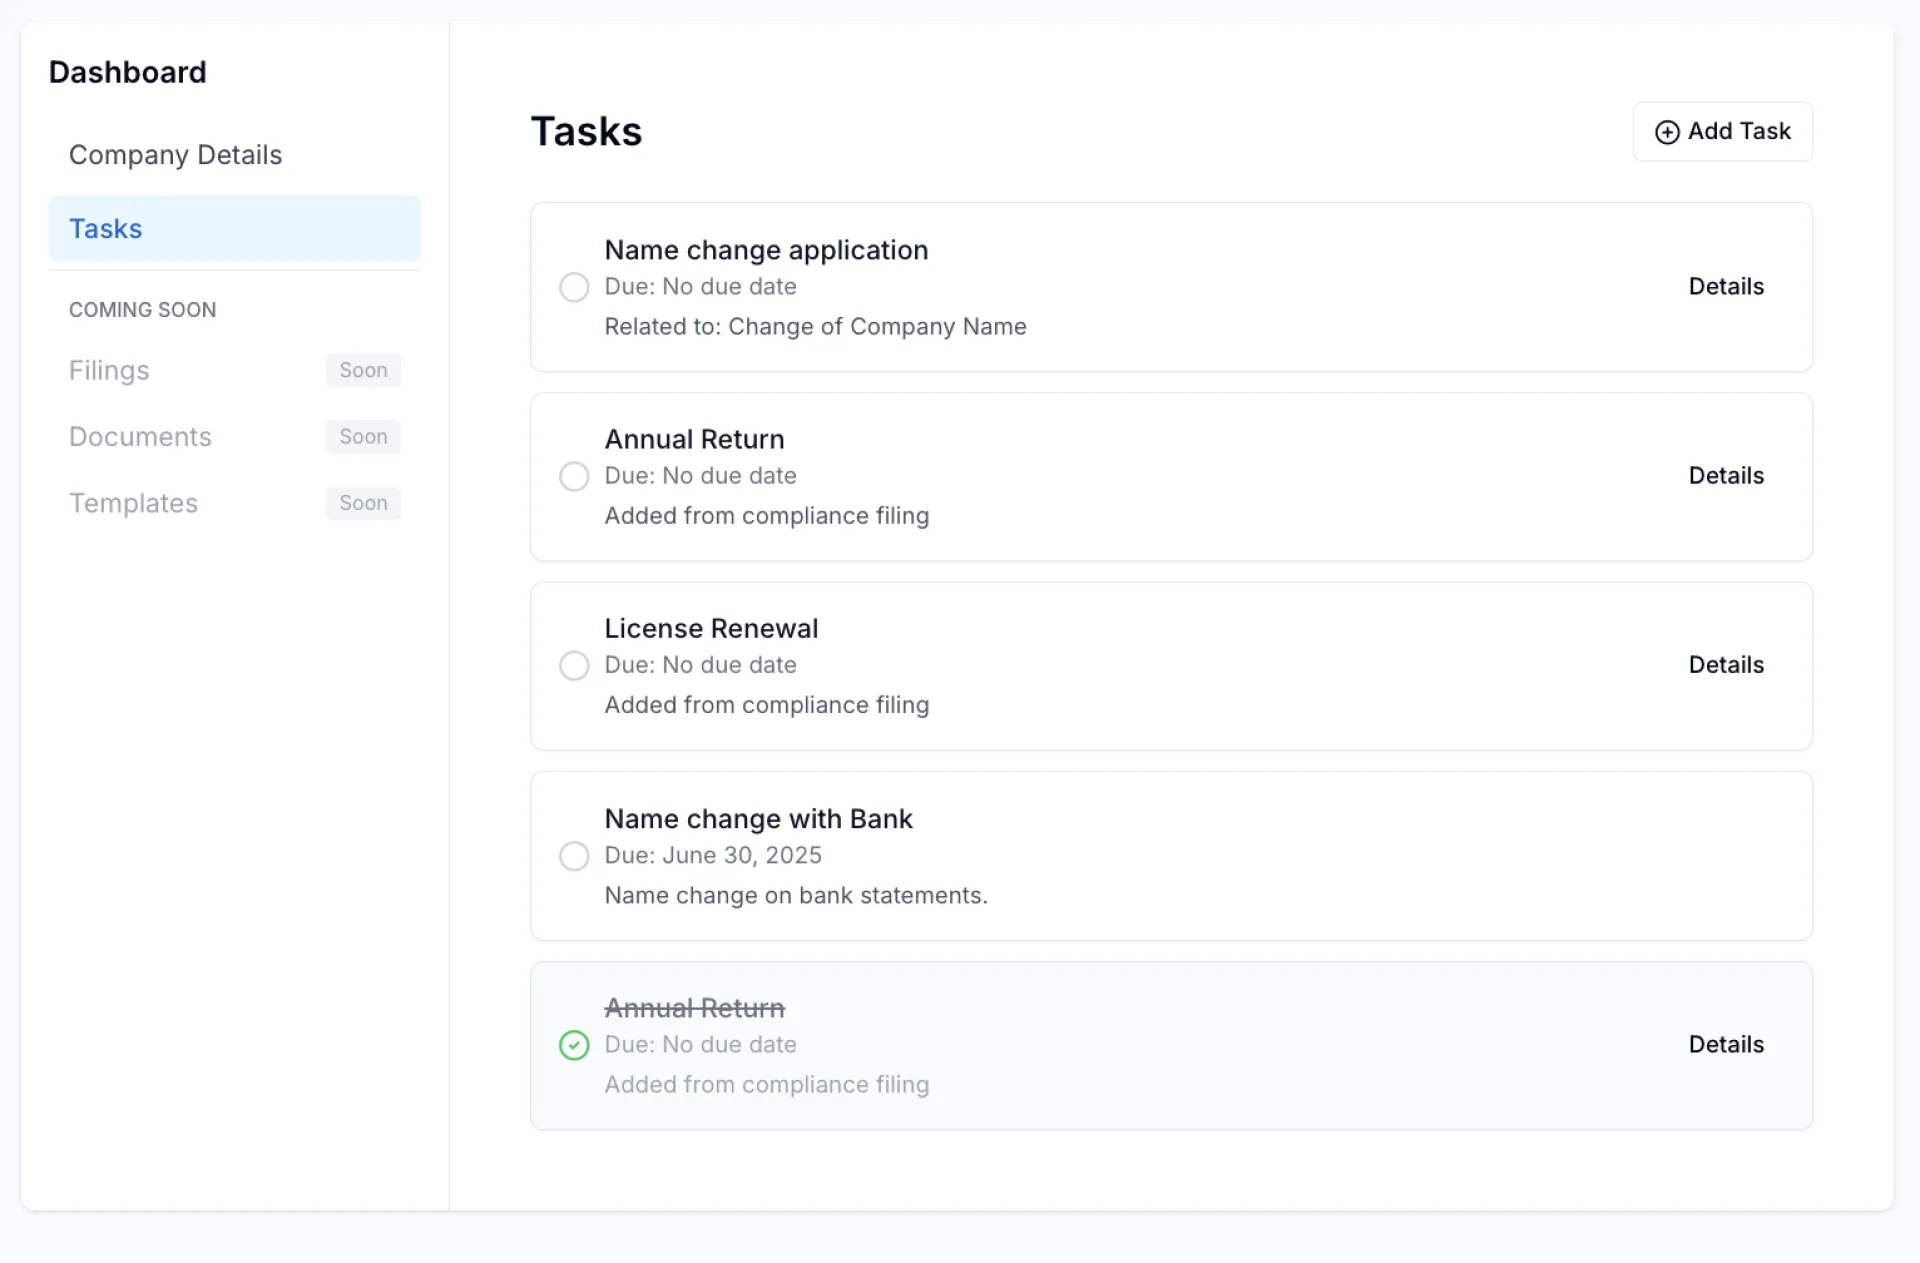Screen dimensions: 1920x1263
Task: Show Details for the completed Annual Return
Action: point(1725,1044)
